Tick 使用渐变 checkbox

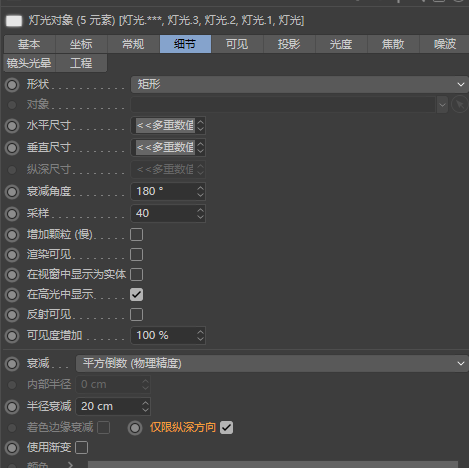click(82, 448)
